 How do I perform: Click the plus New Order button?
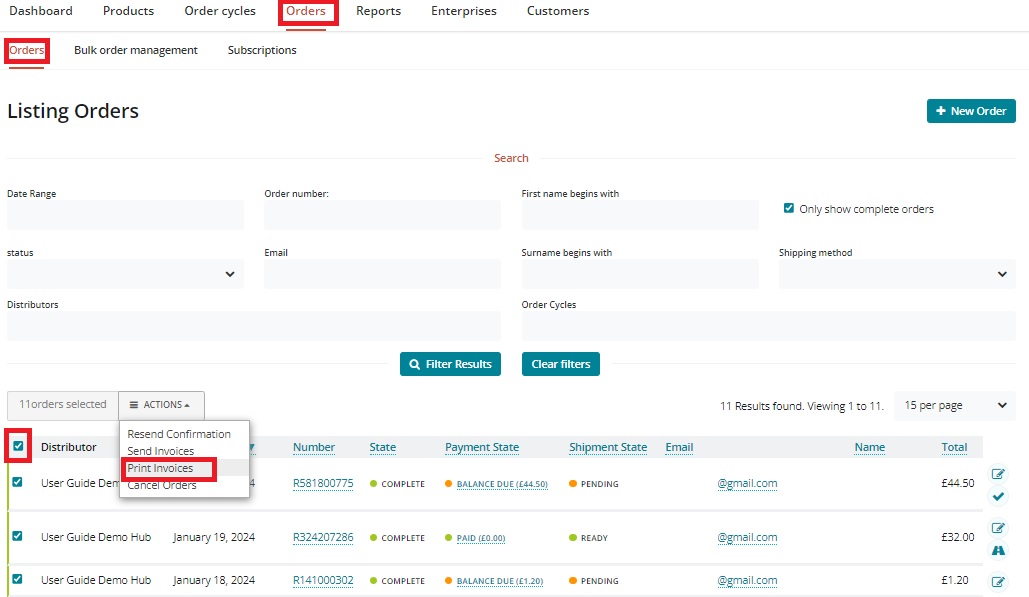971,111
